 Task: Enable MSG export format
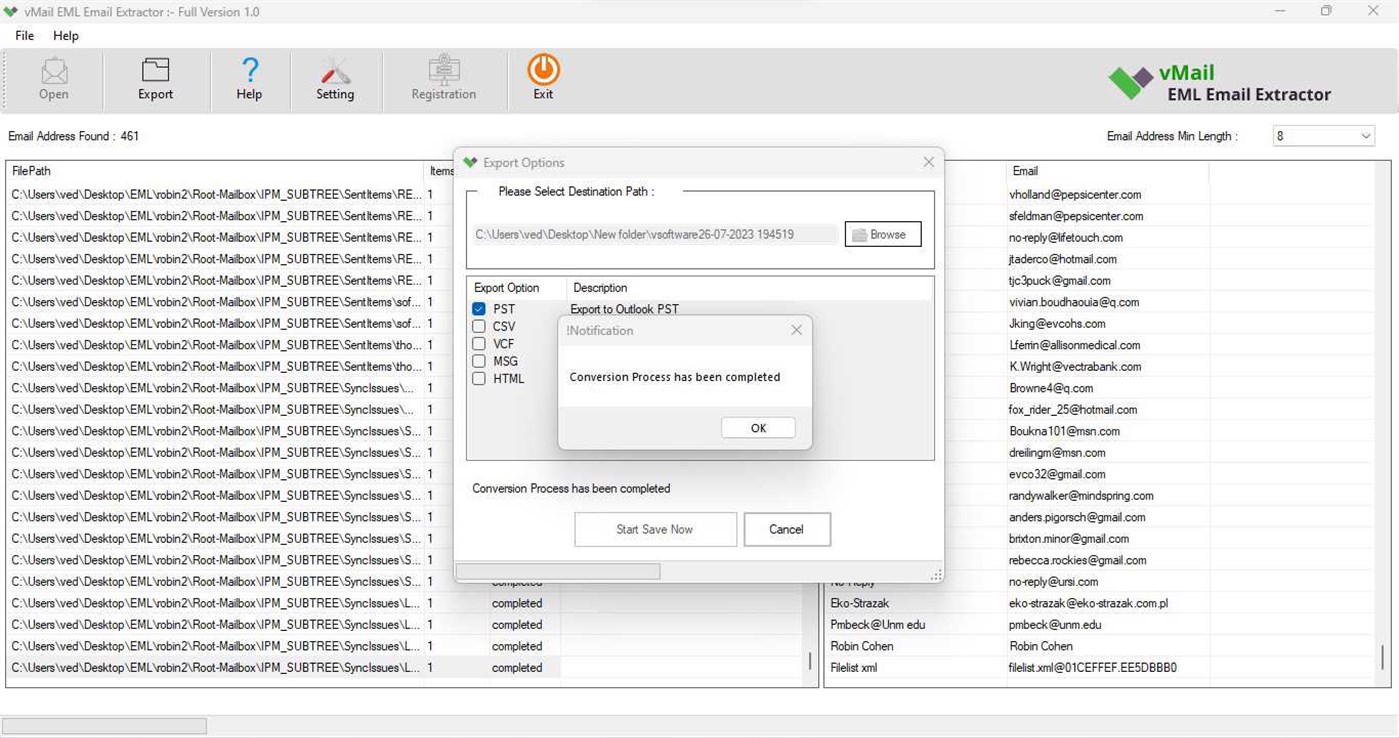(x=478, y=361)
